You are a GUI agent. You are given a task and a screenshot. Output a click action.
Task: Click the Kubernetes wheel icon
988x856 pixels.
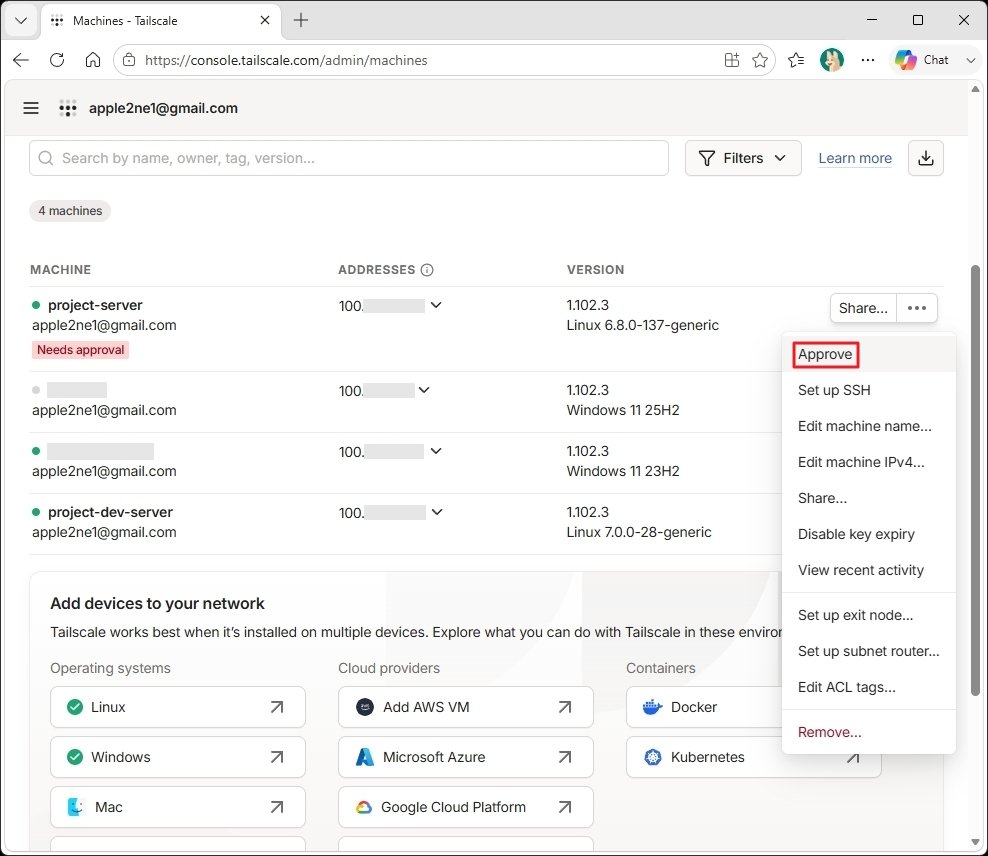pos(653,756)
